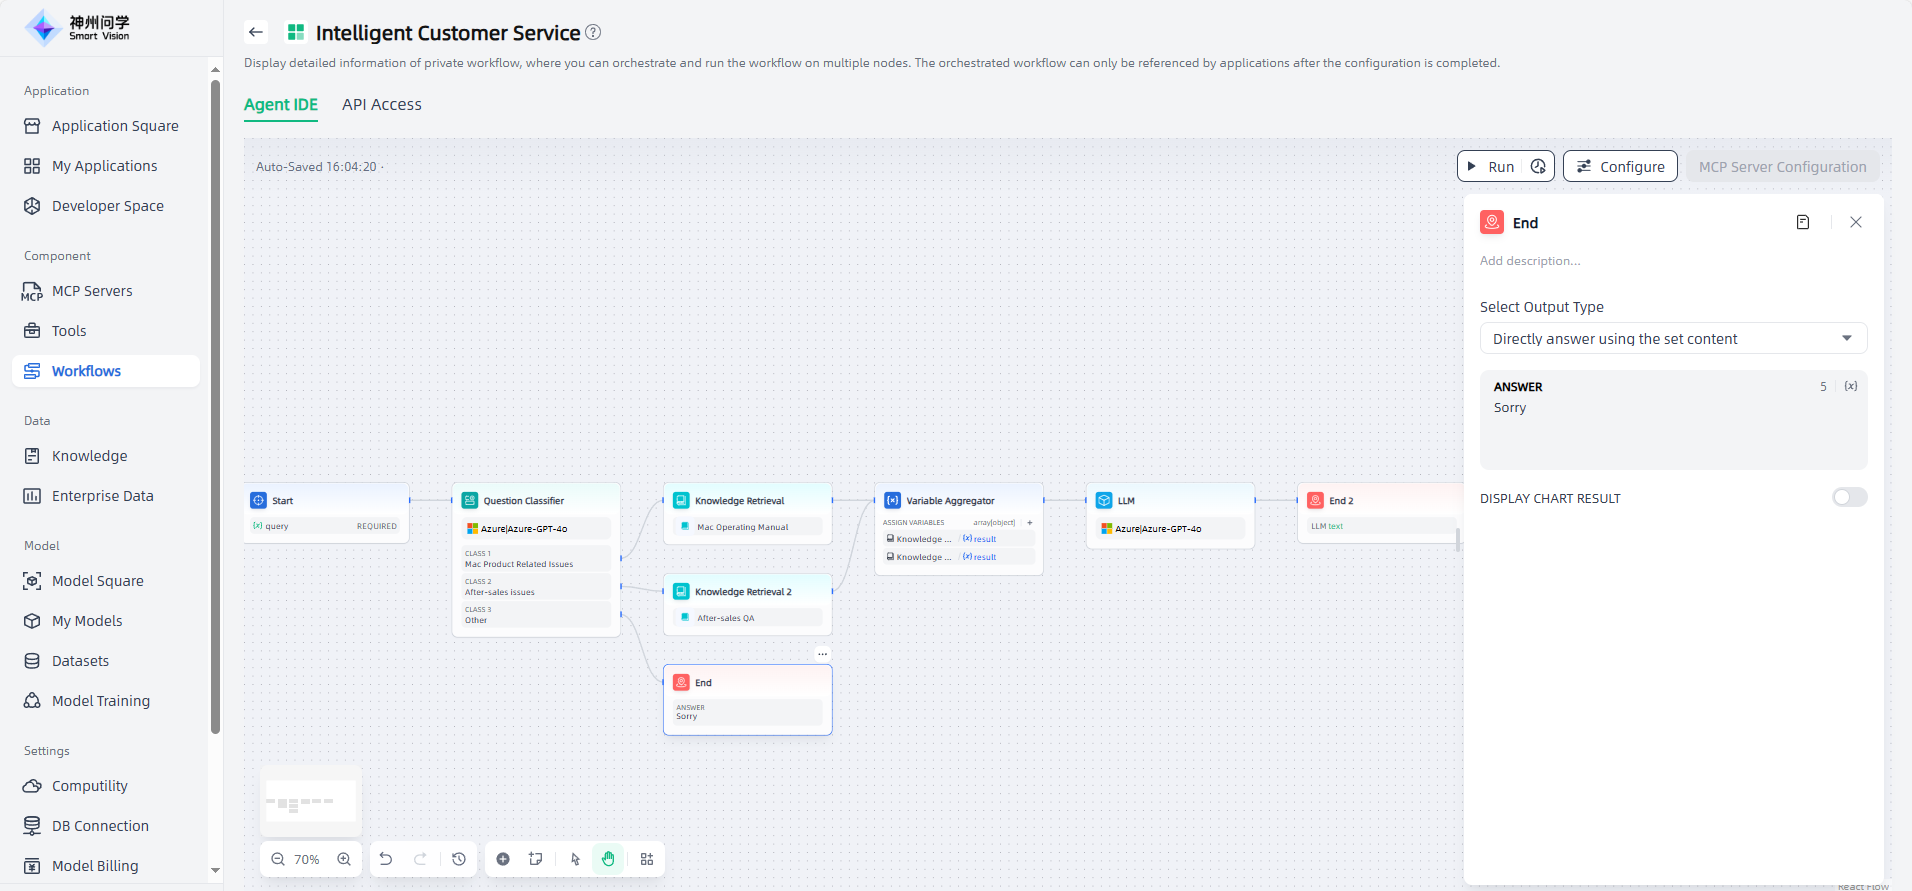
Task: Activate the hand pan tool
Action: tap(608, 859)
